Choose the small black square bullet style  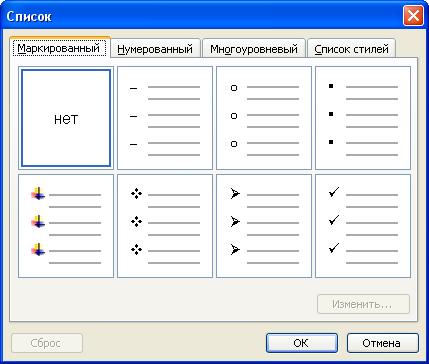(363, 118)
